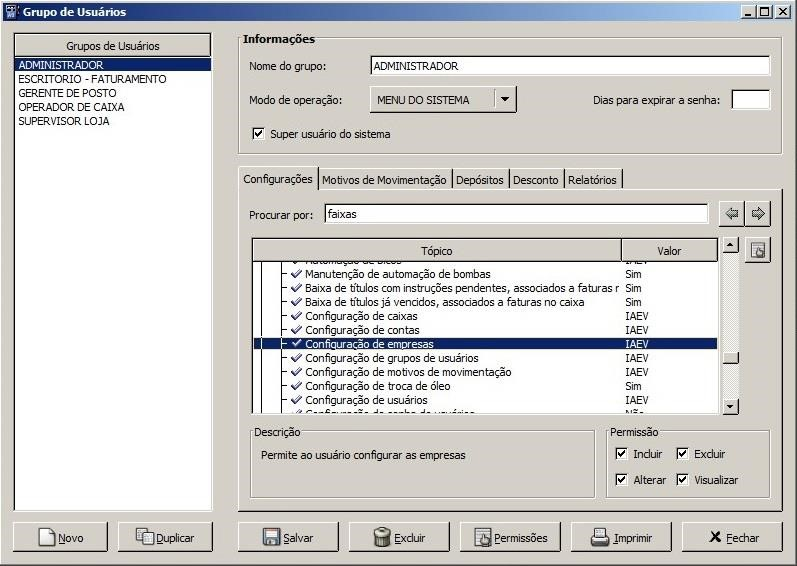The height and width of the screenshot is (566, 797).
Task: Open the Motivos de Movimentação tab
Action: [384, 180]
